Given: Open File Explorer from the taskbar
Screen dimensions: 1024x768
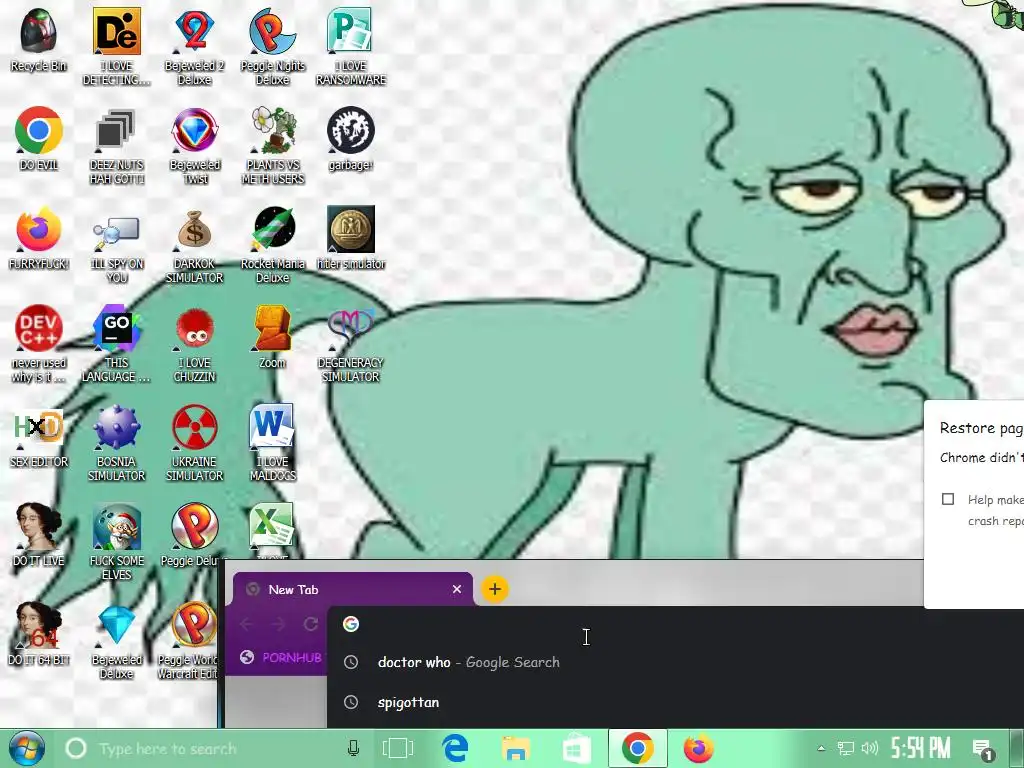Looking at the screenshot, I should click(515, 748).
